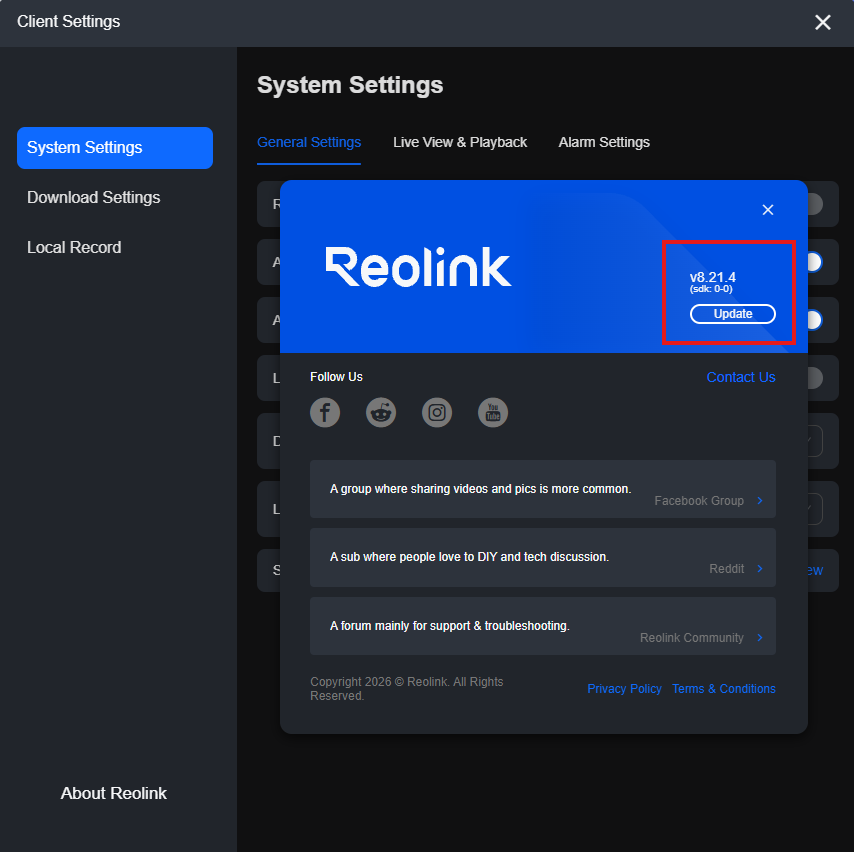Open the Reddit social icon

381,412
